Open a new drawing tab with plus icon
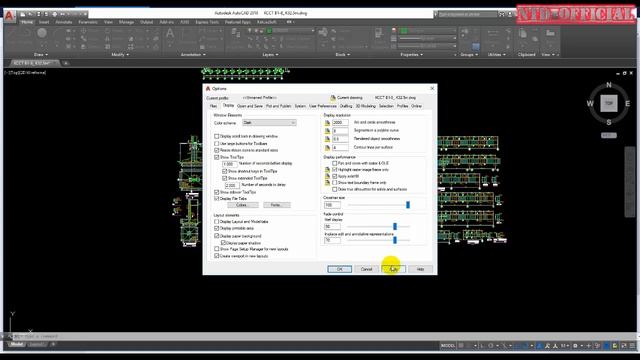This screenshot has height=360, width=640. click(x=66, y=63)
